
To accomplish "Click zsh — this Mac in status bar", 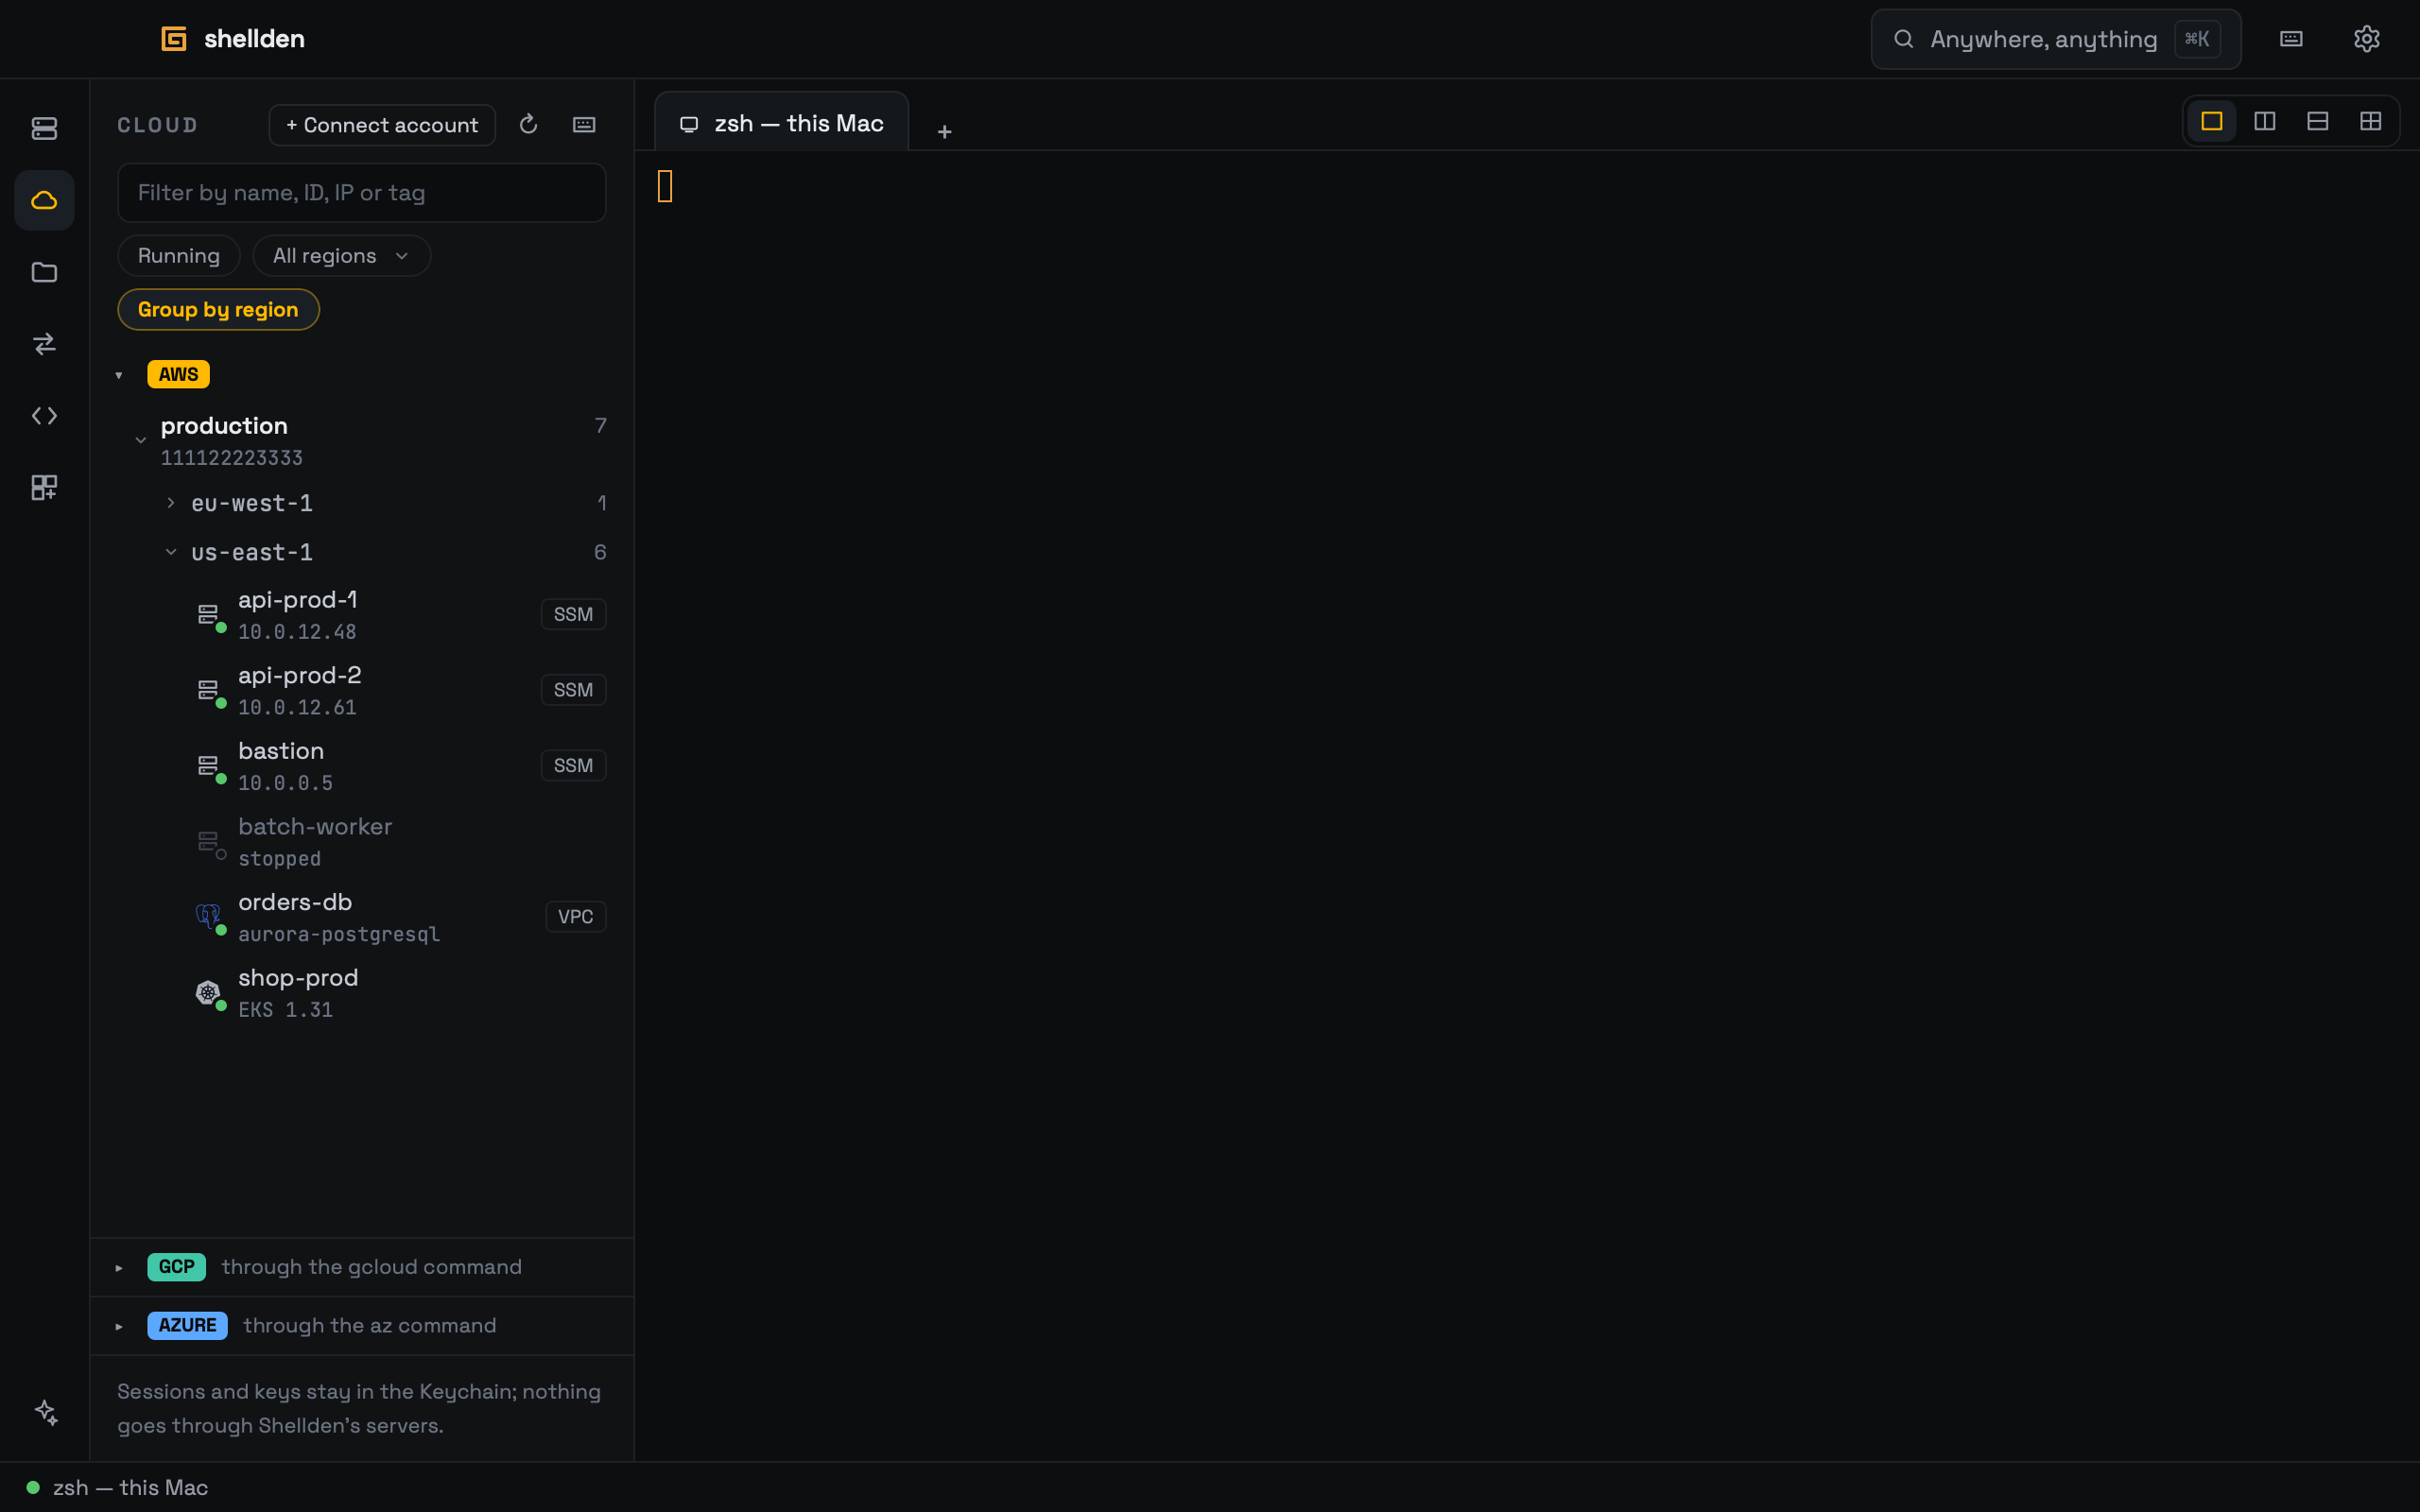I will 130,1487.
